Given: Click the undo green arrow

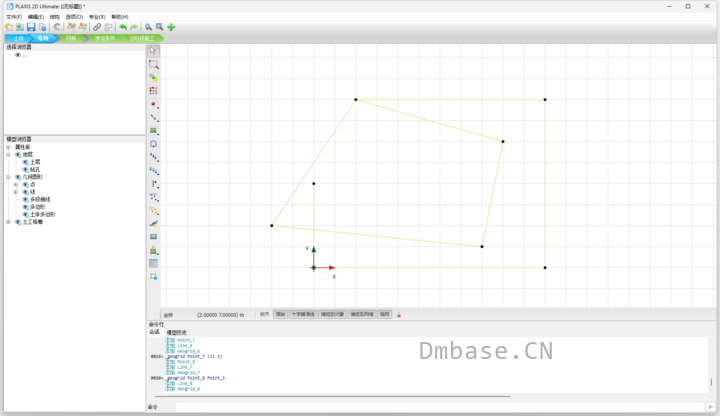Looking at the screenshot, I should click(123, 27).
